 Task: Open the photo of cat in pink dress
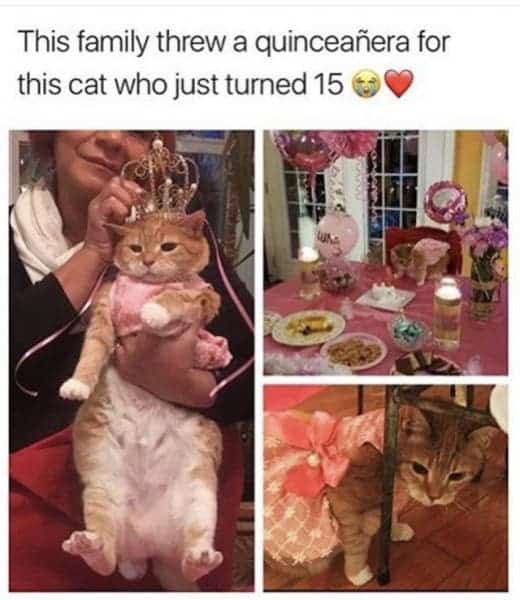(x=386, y=488)
